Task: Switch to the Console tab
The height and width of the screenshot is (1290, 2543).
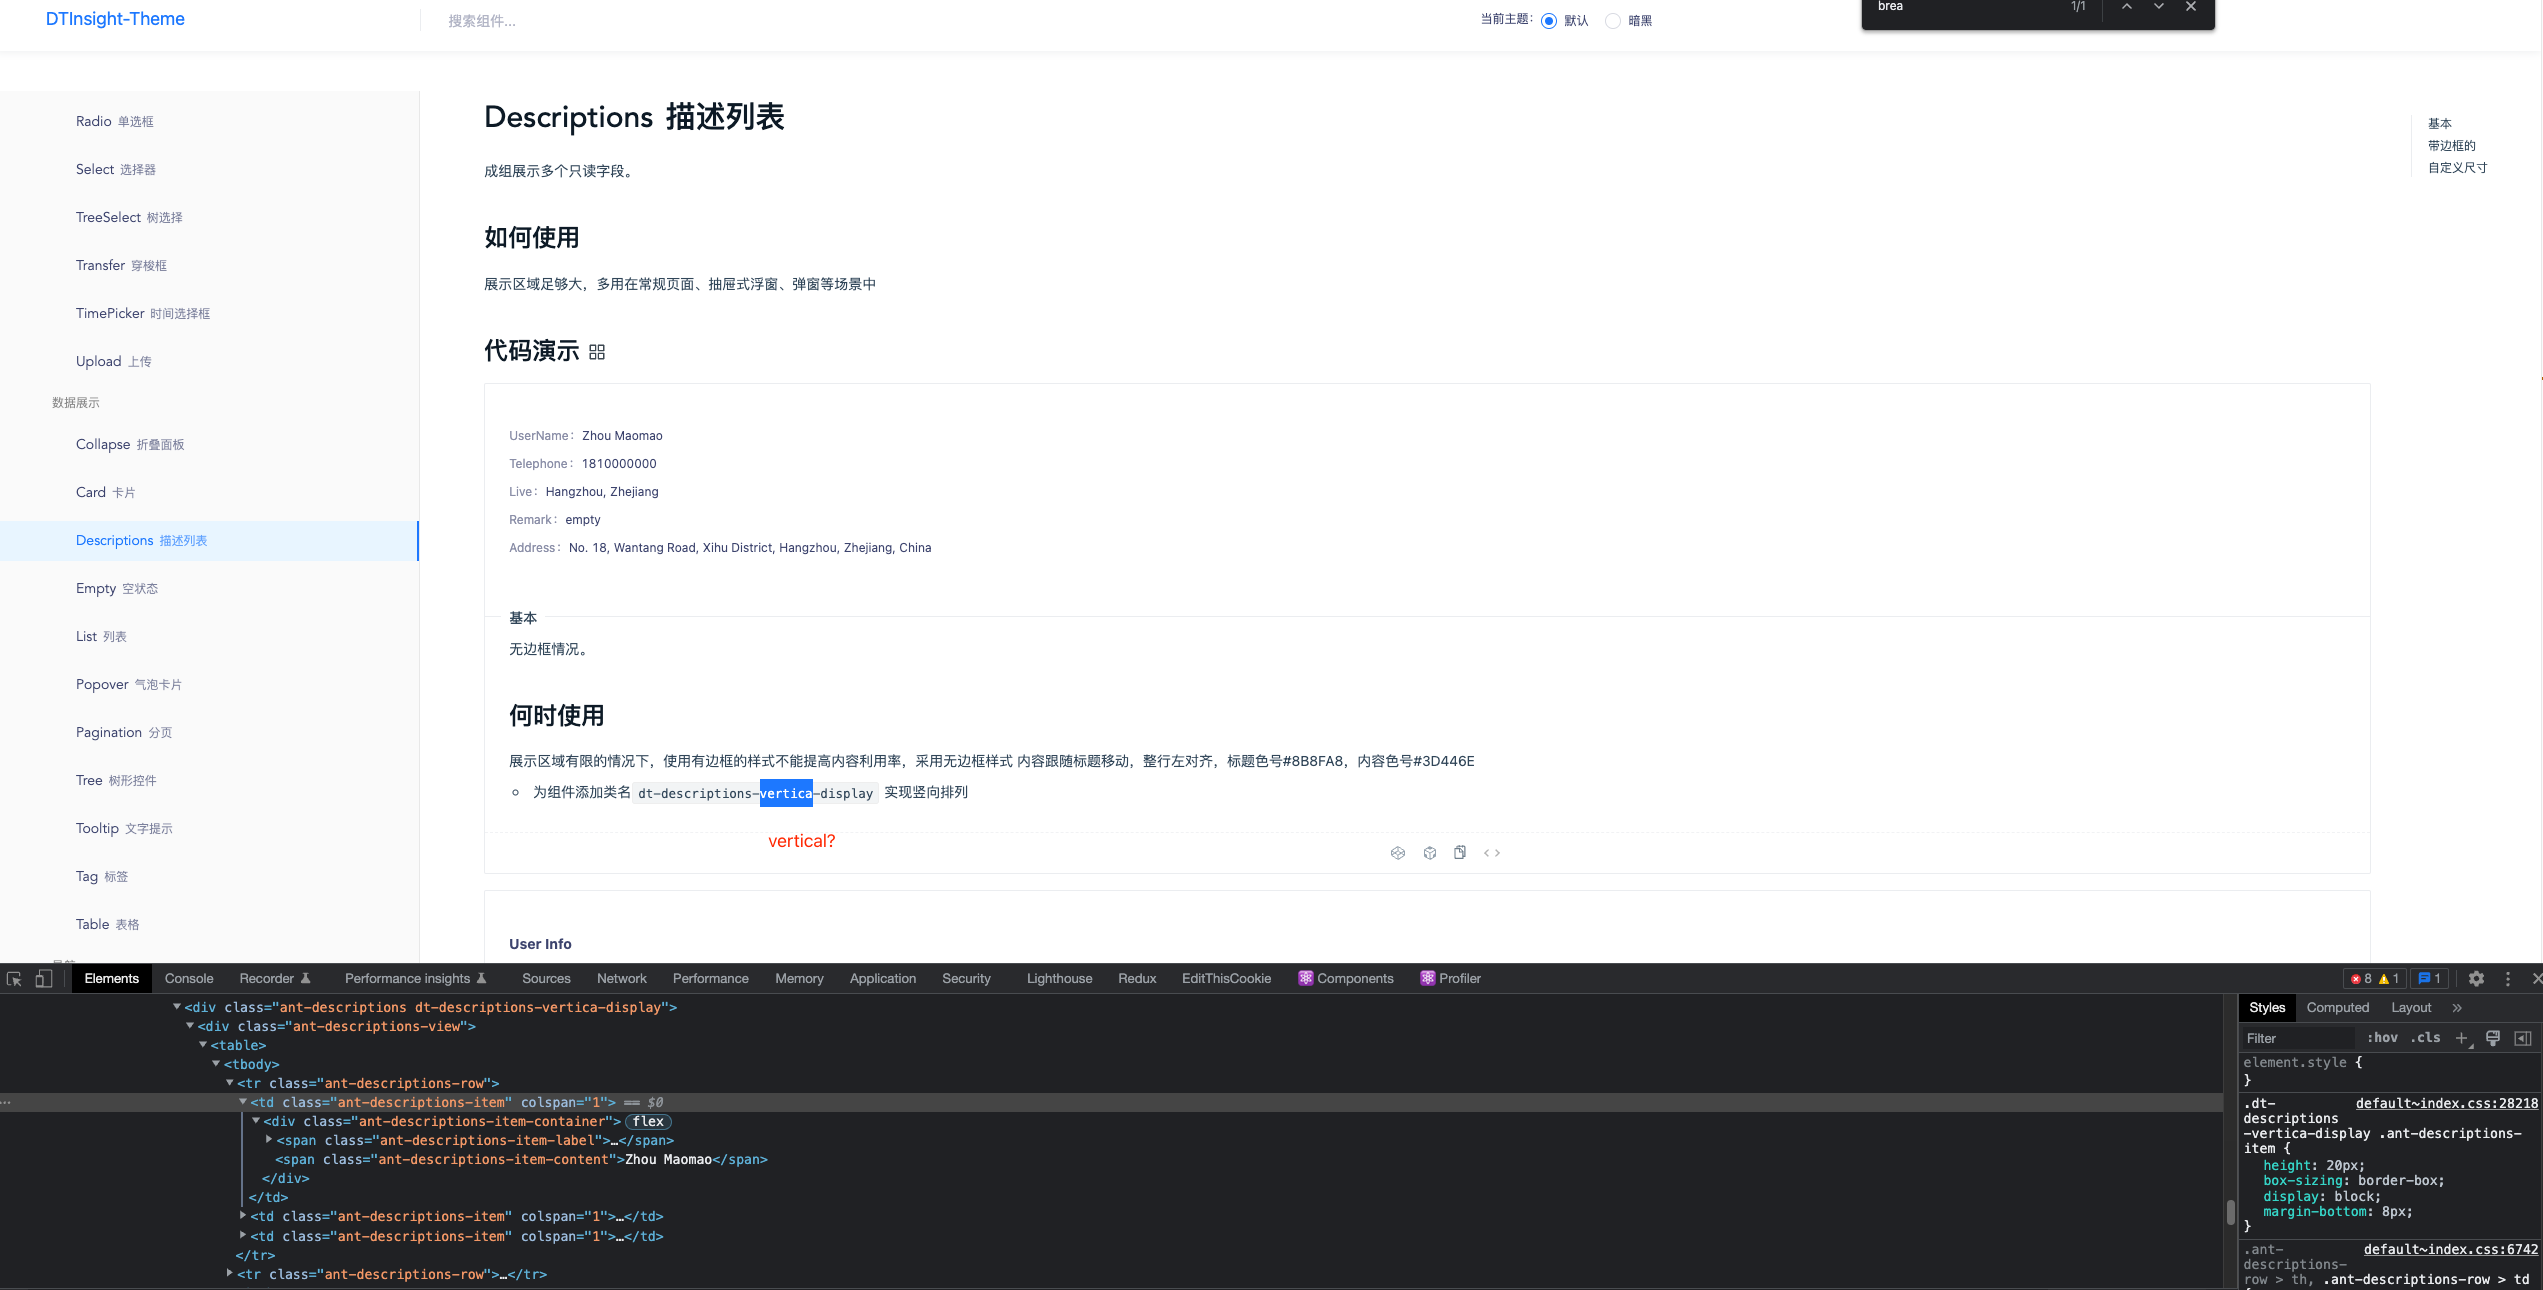Action: coord(189,979)
